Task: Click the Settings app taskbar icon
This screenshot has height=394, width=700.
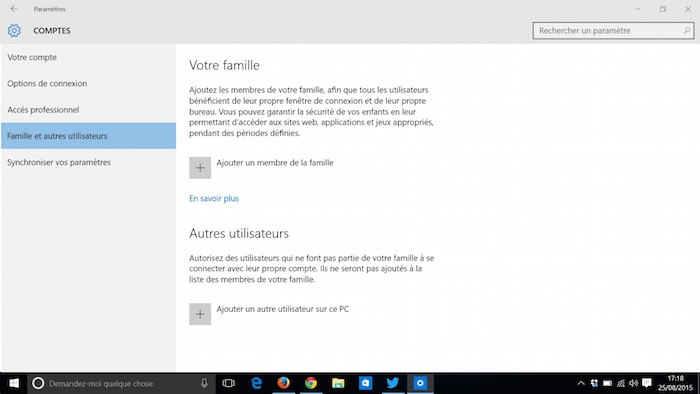Action: [420, 383]
